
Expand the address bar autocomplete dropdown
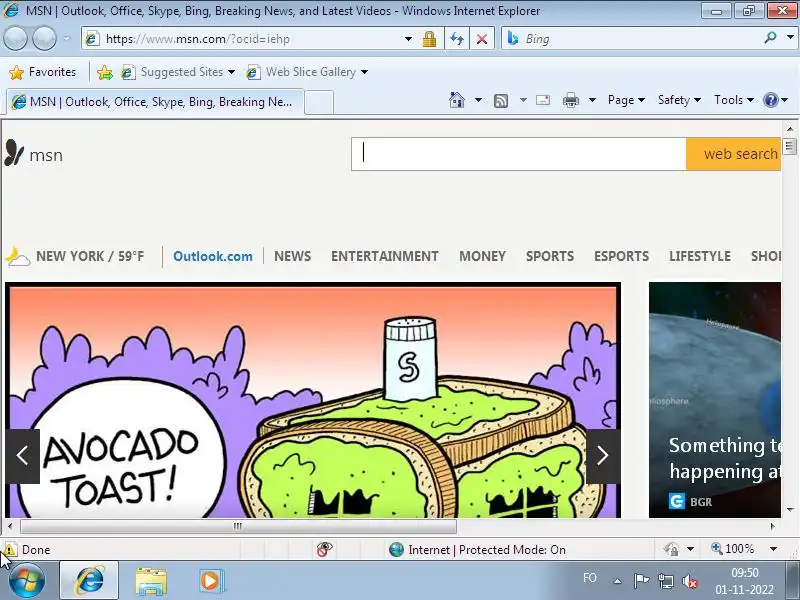click(408, 39)
